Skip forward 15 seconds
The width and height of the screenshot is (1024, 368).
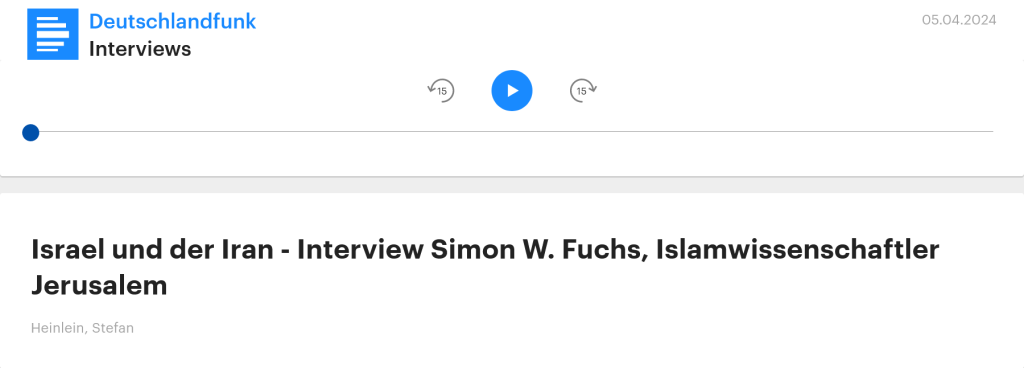(x=583, y=91)
